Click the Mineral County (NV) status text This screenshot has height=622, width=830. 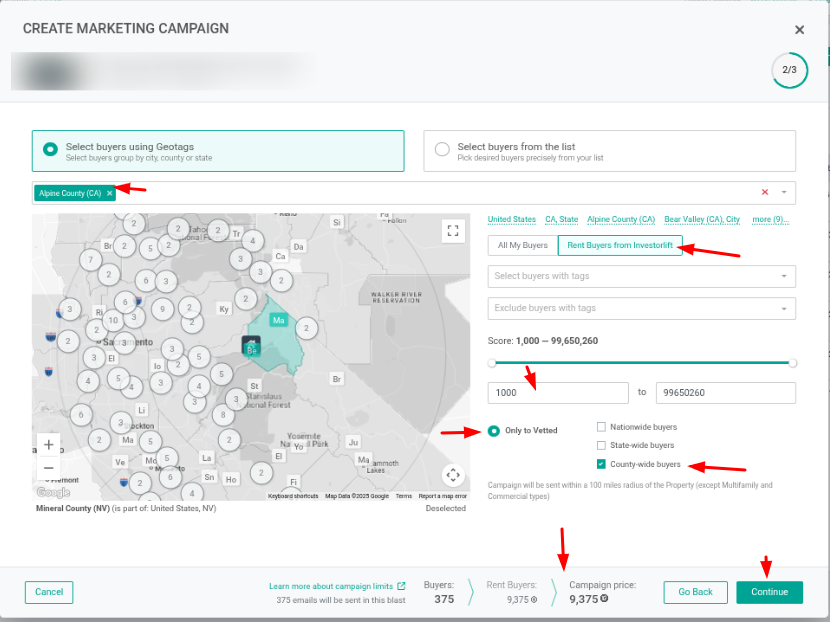point(126,508)
